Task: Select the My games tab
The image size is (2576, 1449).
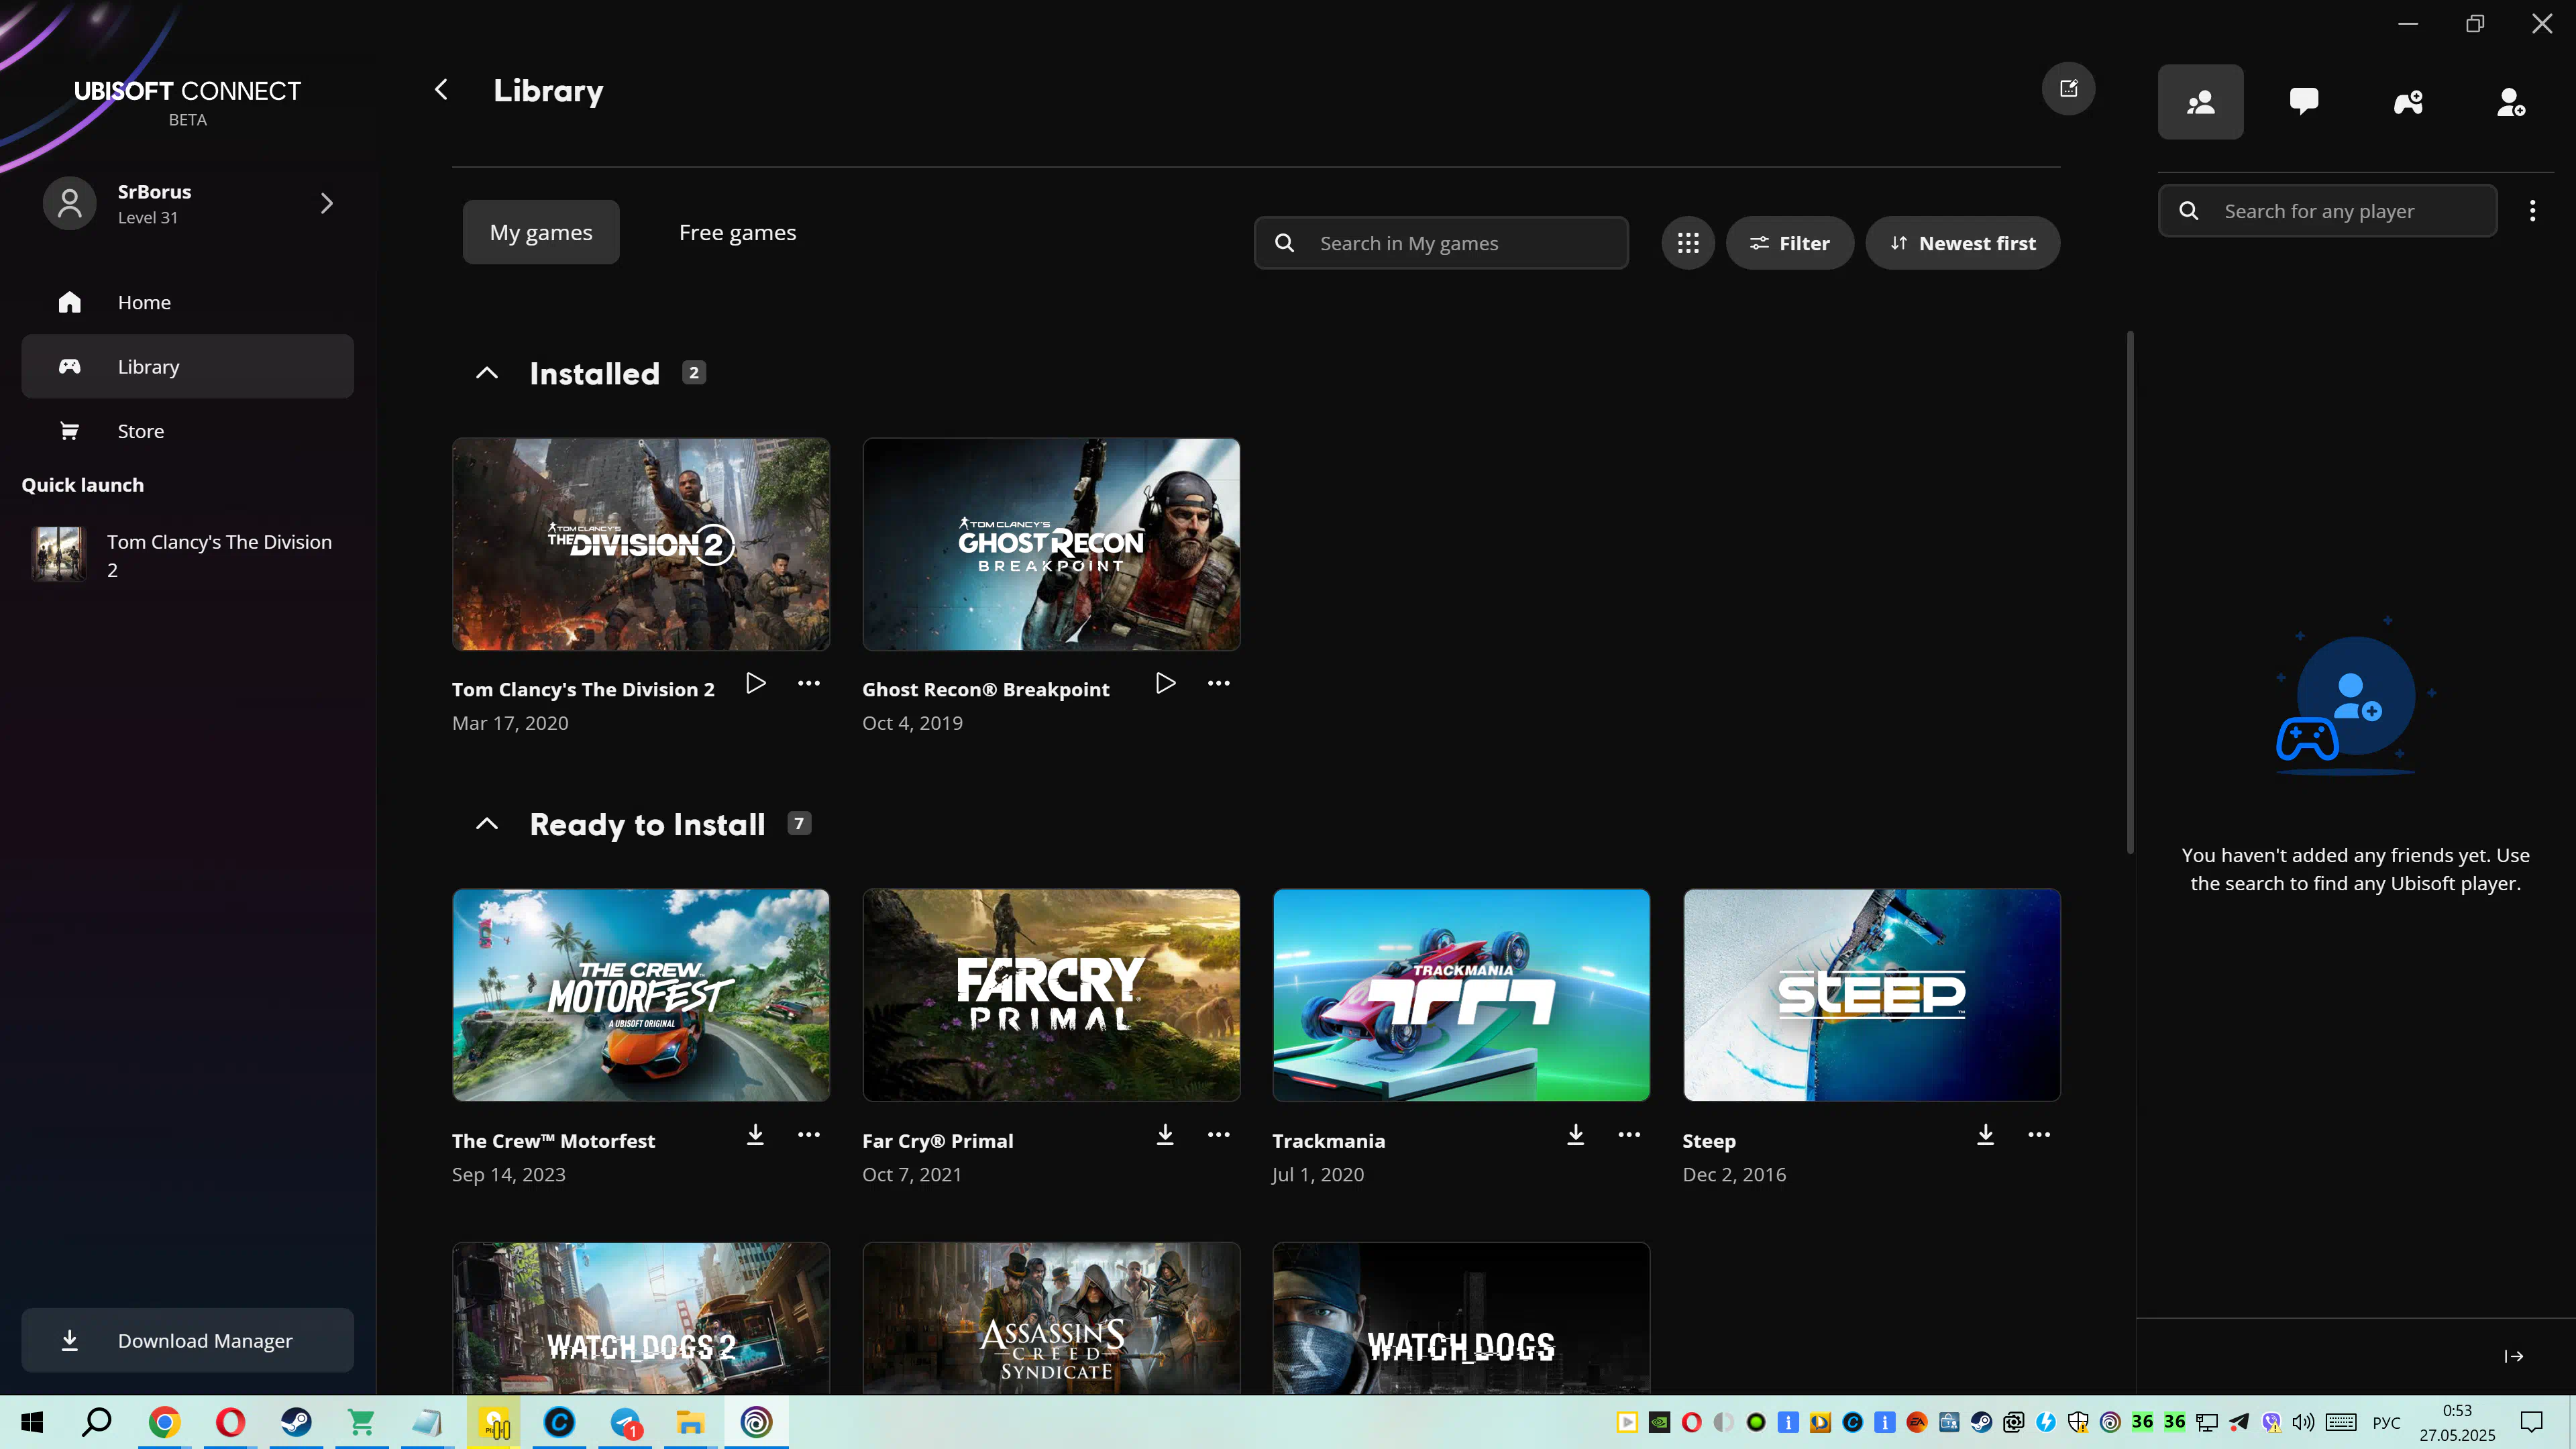Action: (x=541, y=232)
